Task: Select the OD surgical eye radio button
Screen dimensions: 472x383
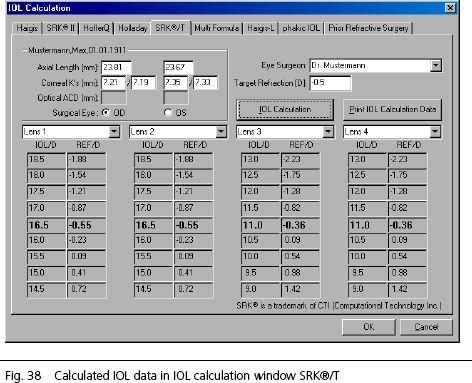Action: click(x=106, y=113)
